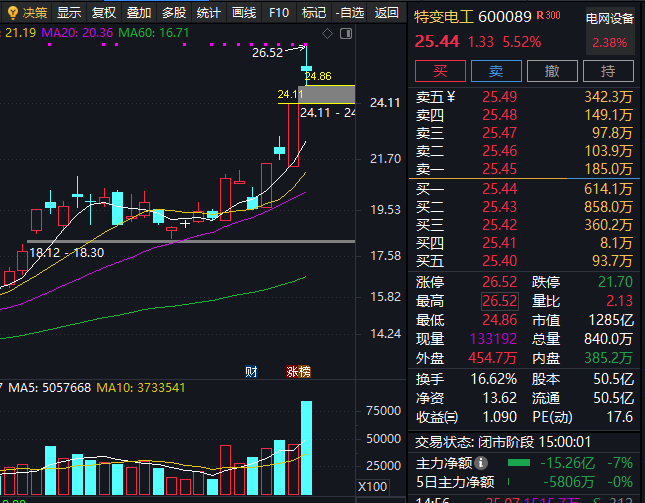Toggle the side panel layout icon

(346, 34)
